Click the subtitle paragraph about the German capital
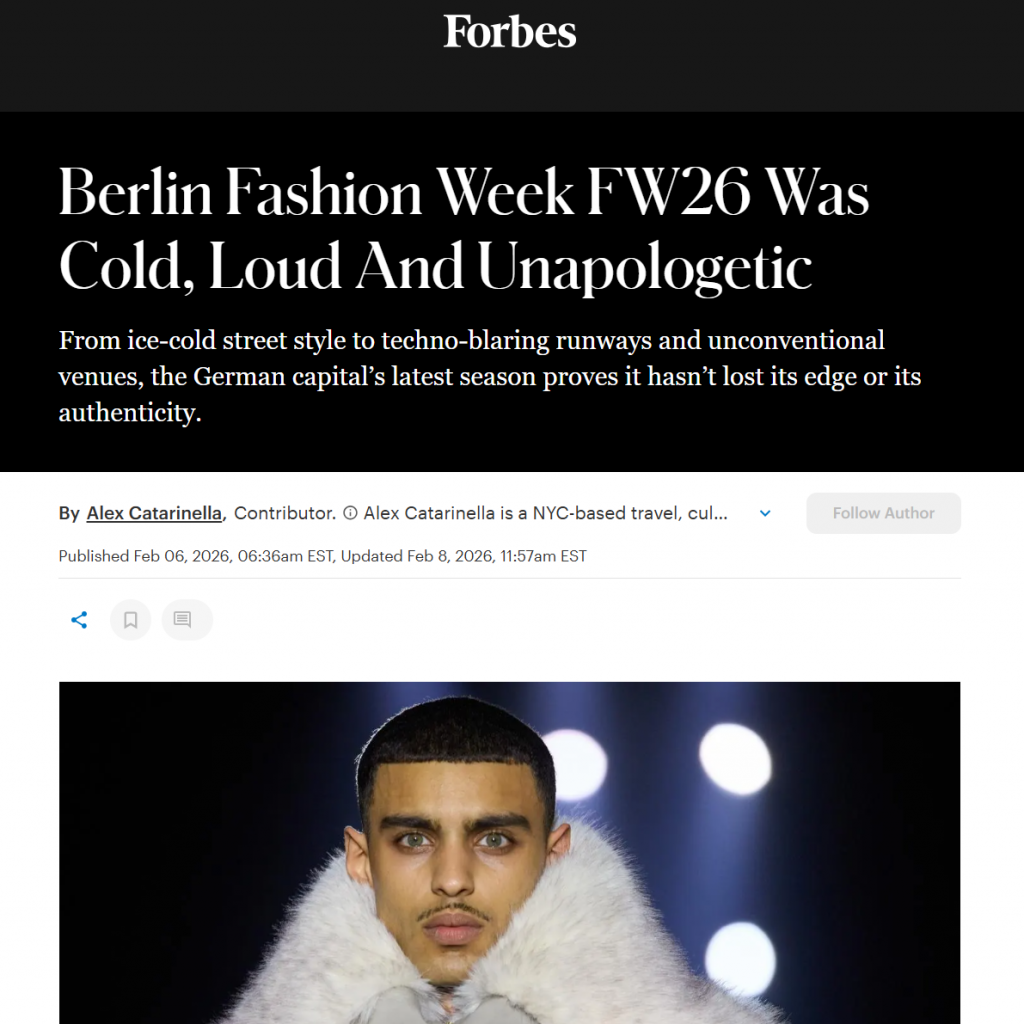 pyautogui.click(x=490, y=377)
